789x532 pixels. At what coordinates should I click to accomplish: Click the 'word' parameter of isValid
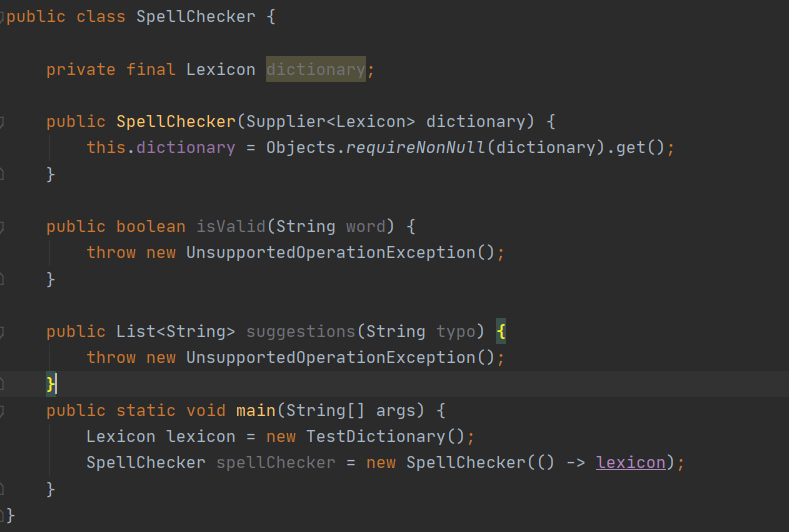click(365, 226)
